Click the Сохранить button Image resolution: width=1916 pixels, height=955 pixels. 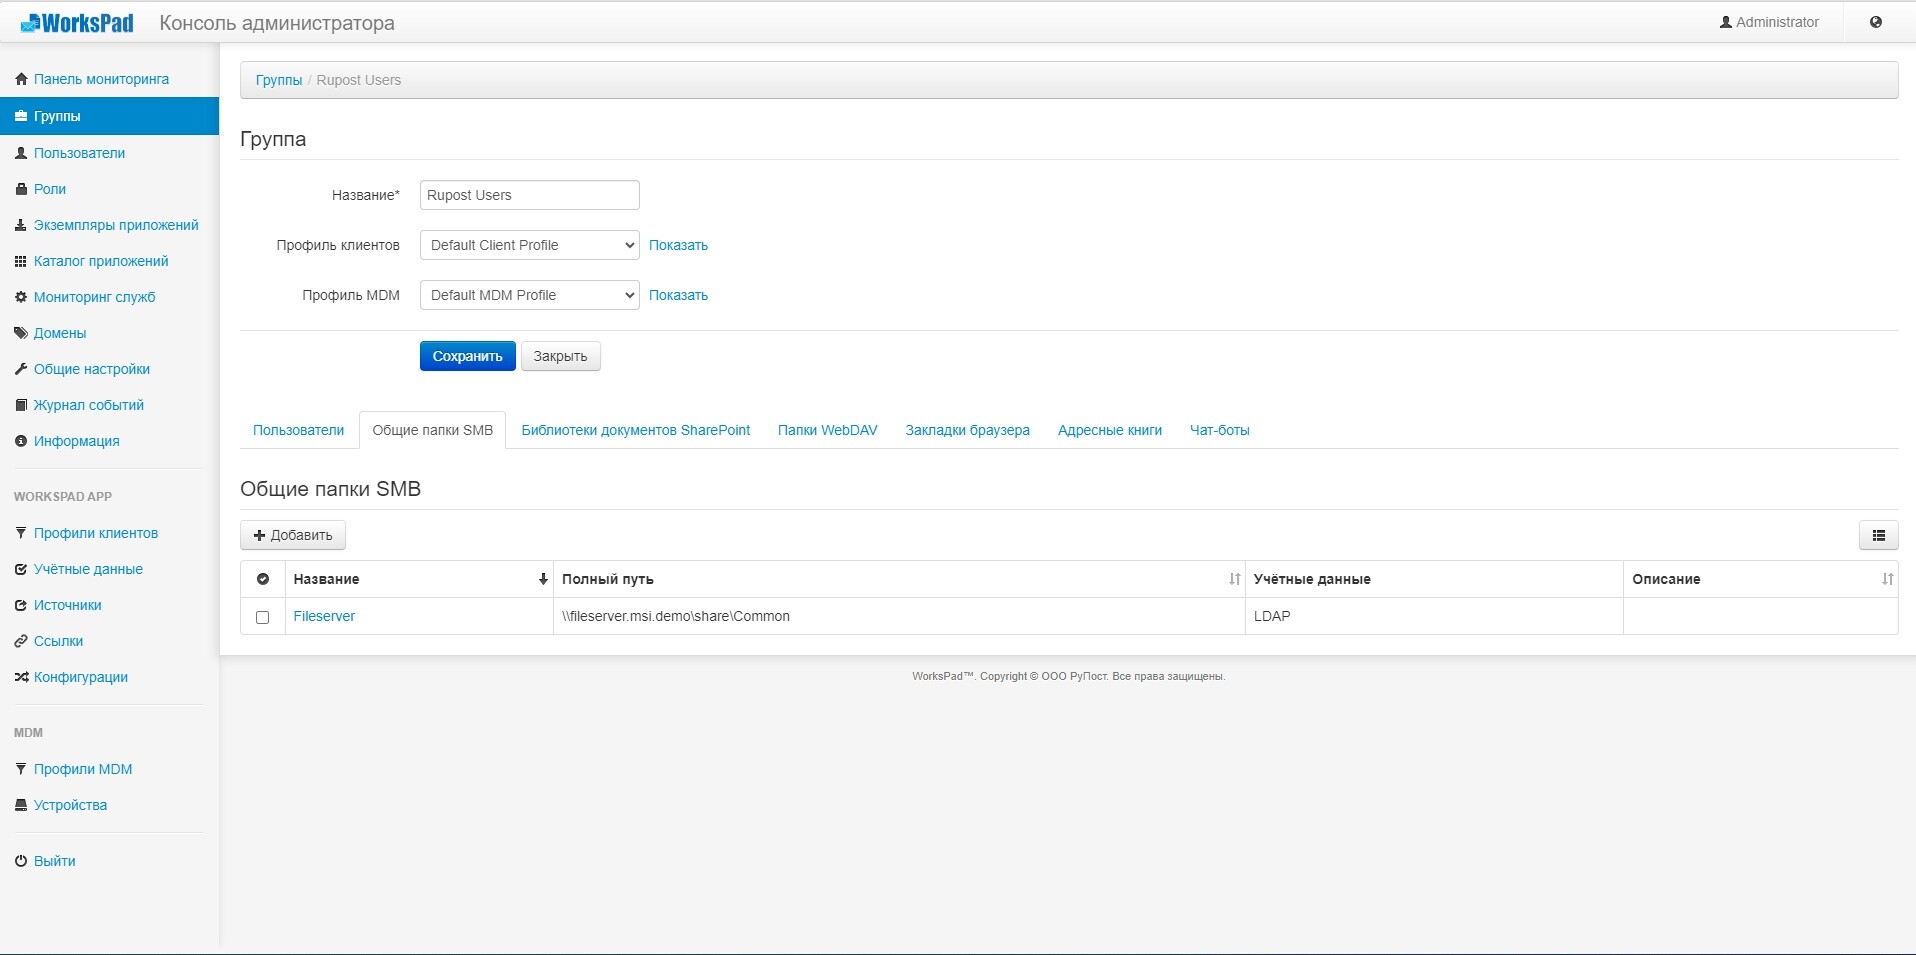click(468, 356)
